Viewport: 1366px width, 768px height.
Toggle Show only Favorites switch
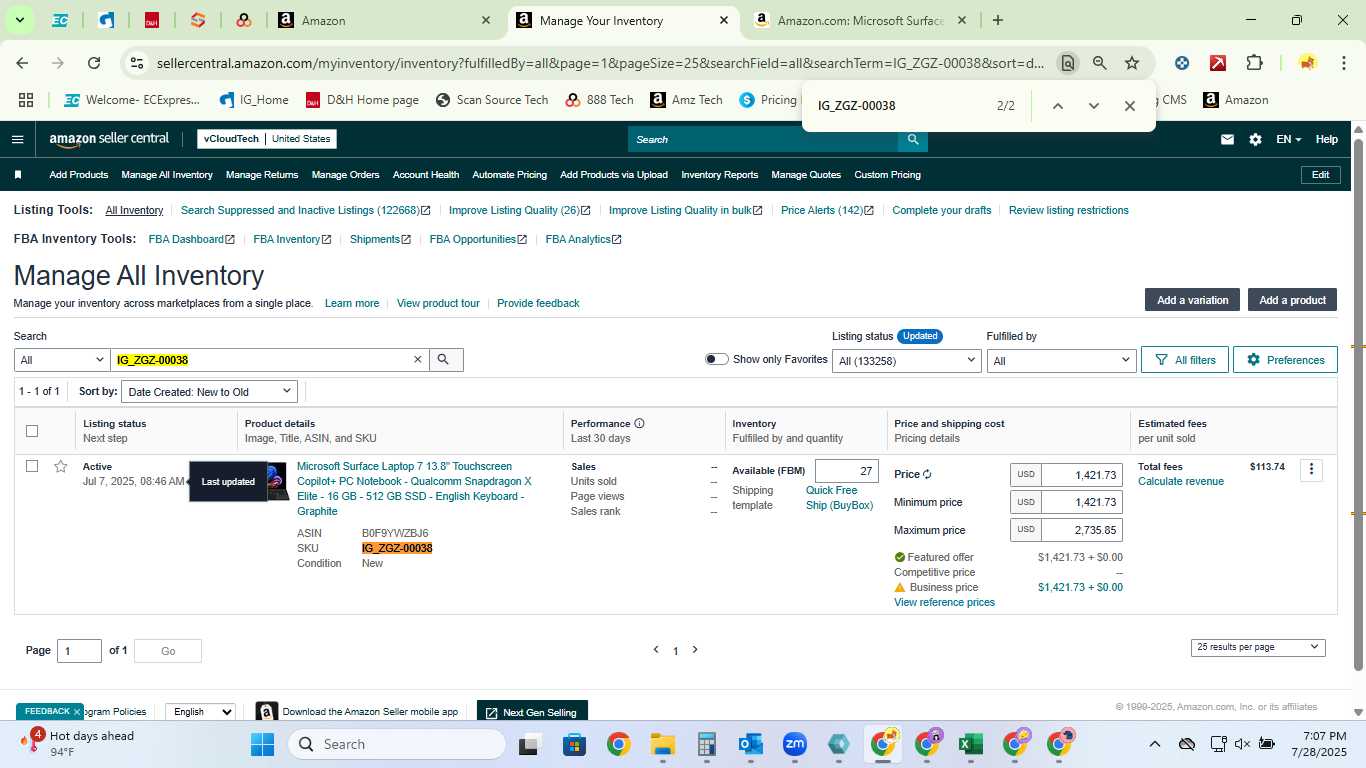point(717,359)
